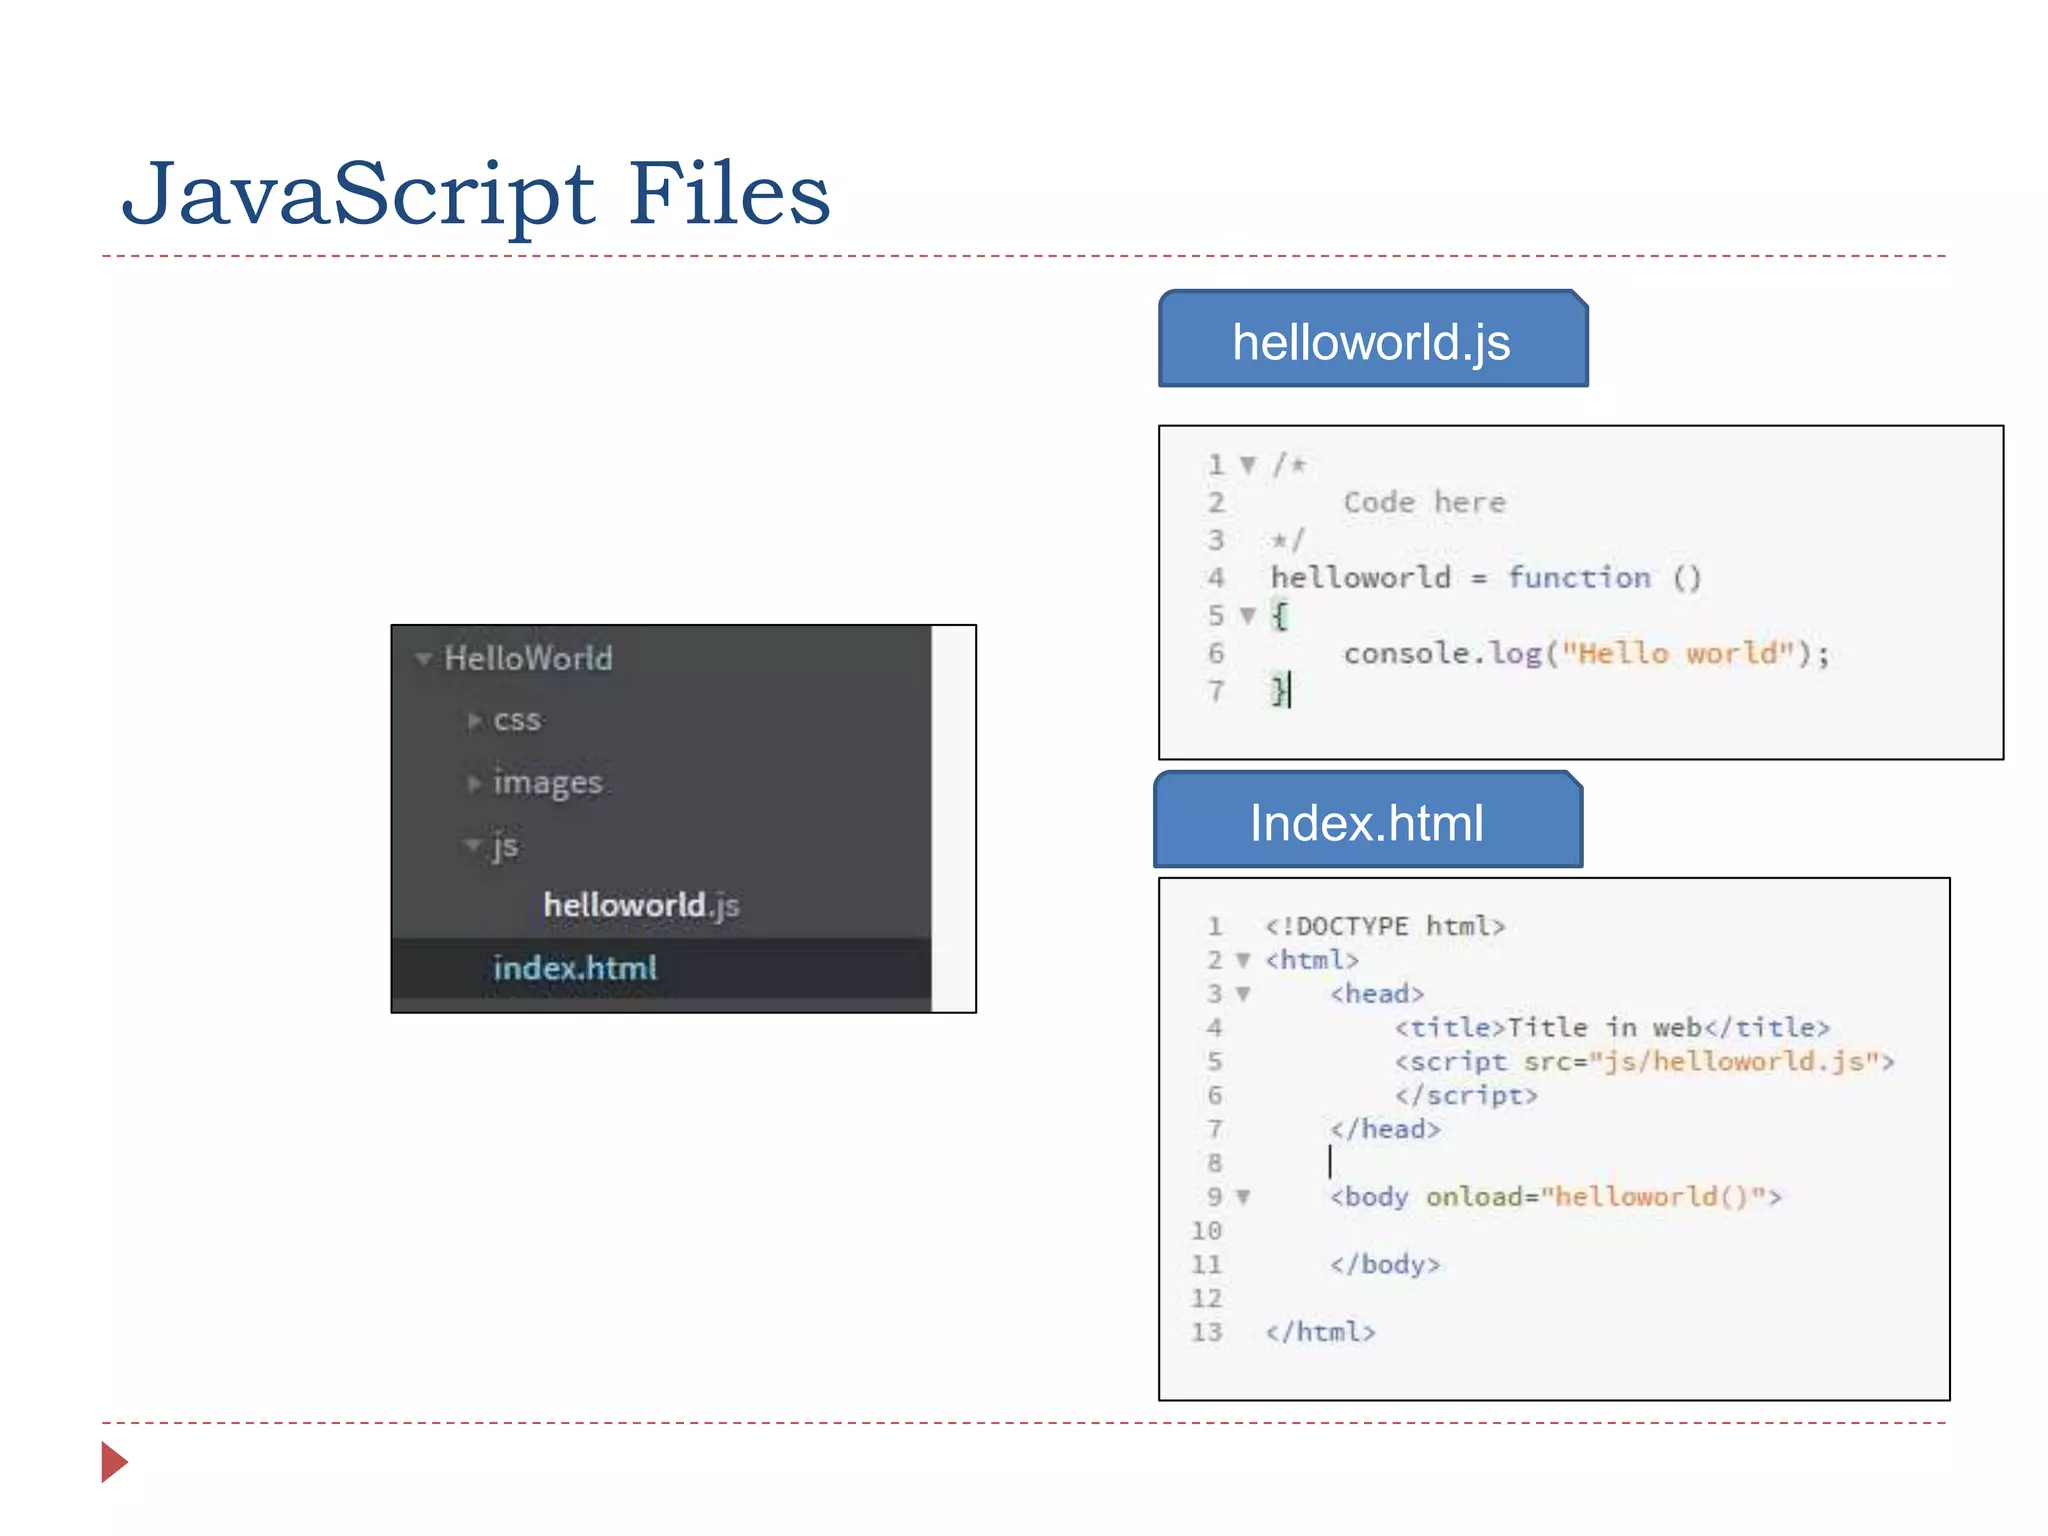Click the 'function' keyword on line 4
This screenshot has width=2048, height=1536.
[1579, 577]
